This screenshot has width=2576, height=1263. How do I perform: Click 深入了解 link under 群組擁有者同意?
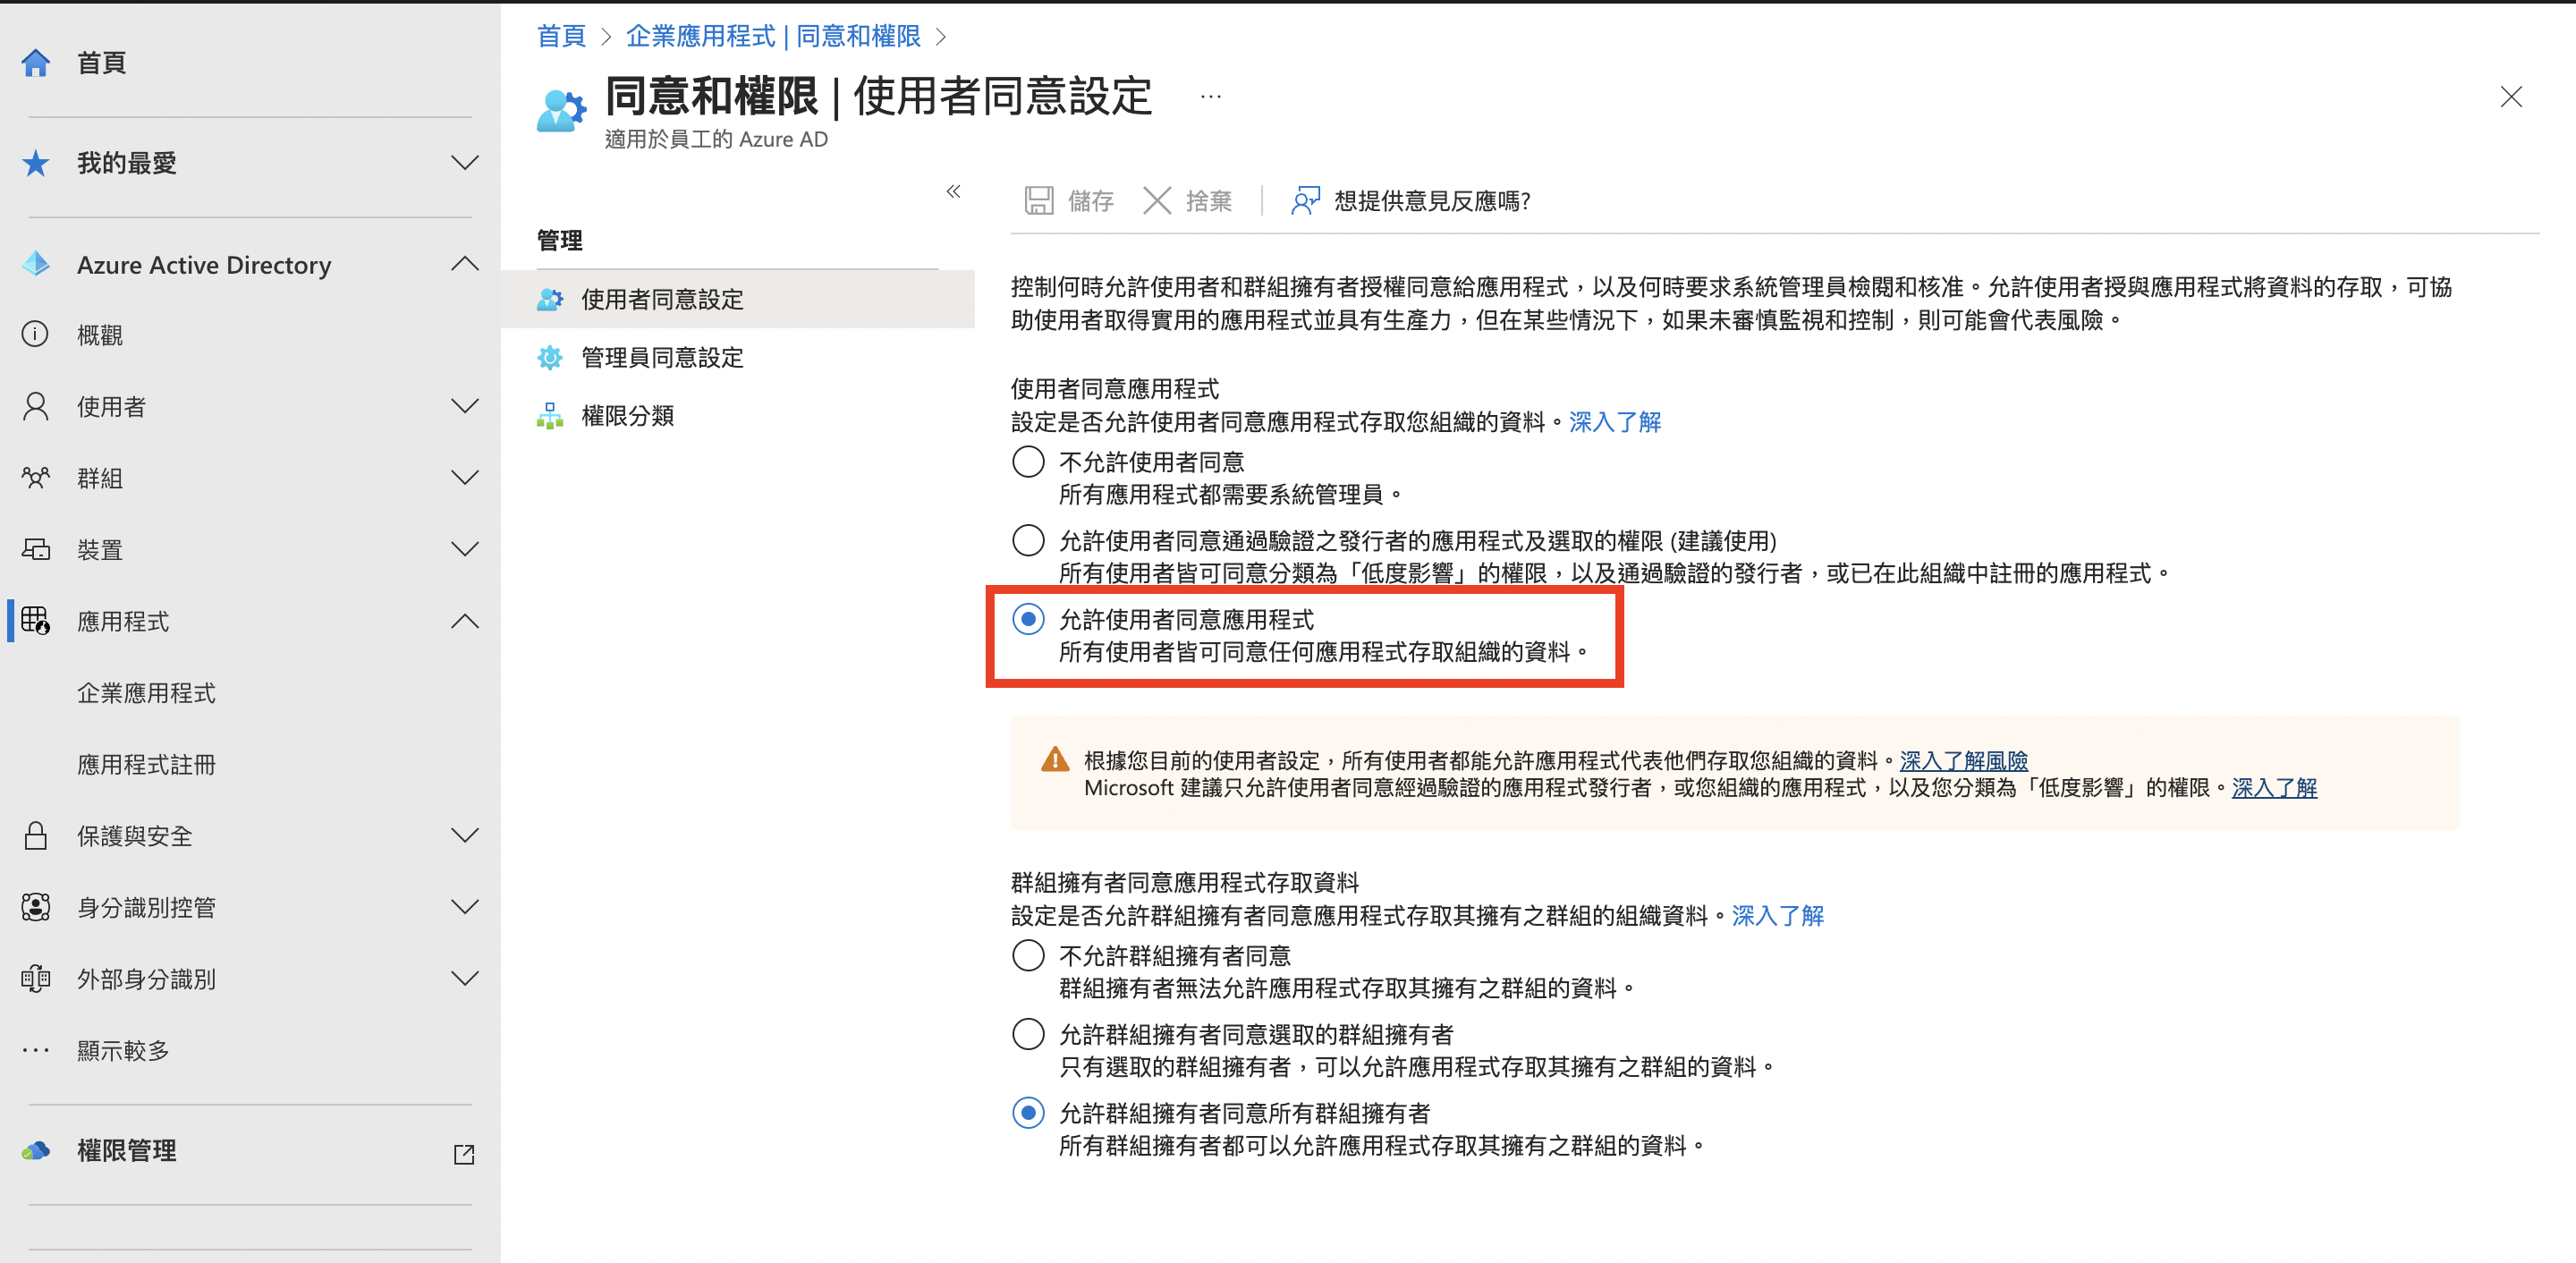1777,916
